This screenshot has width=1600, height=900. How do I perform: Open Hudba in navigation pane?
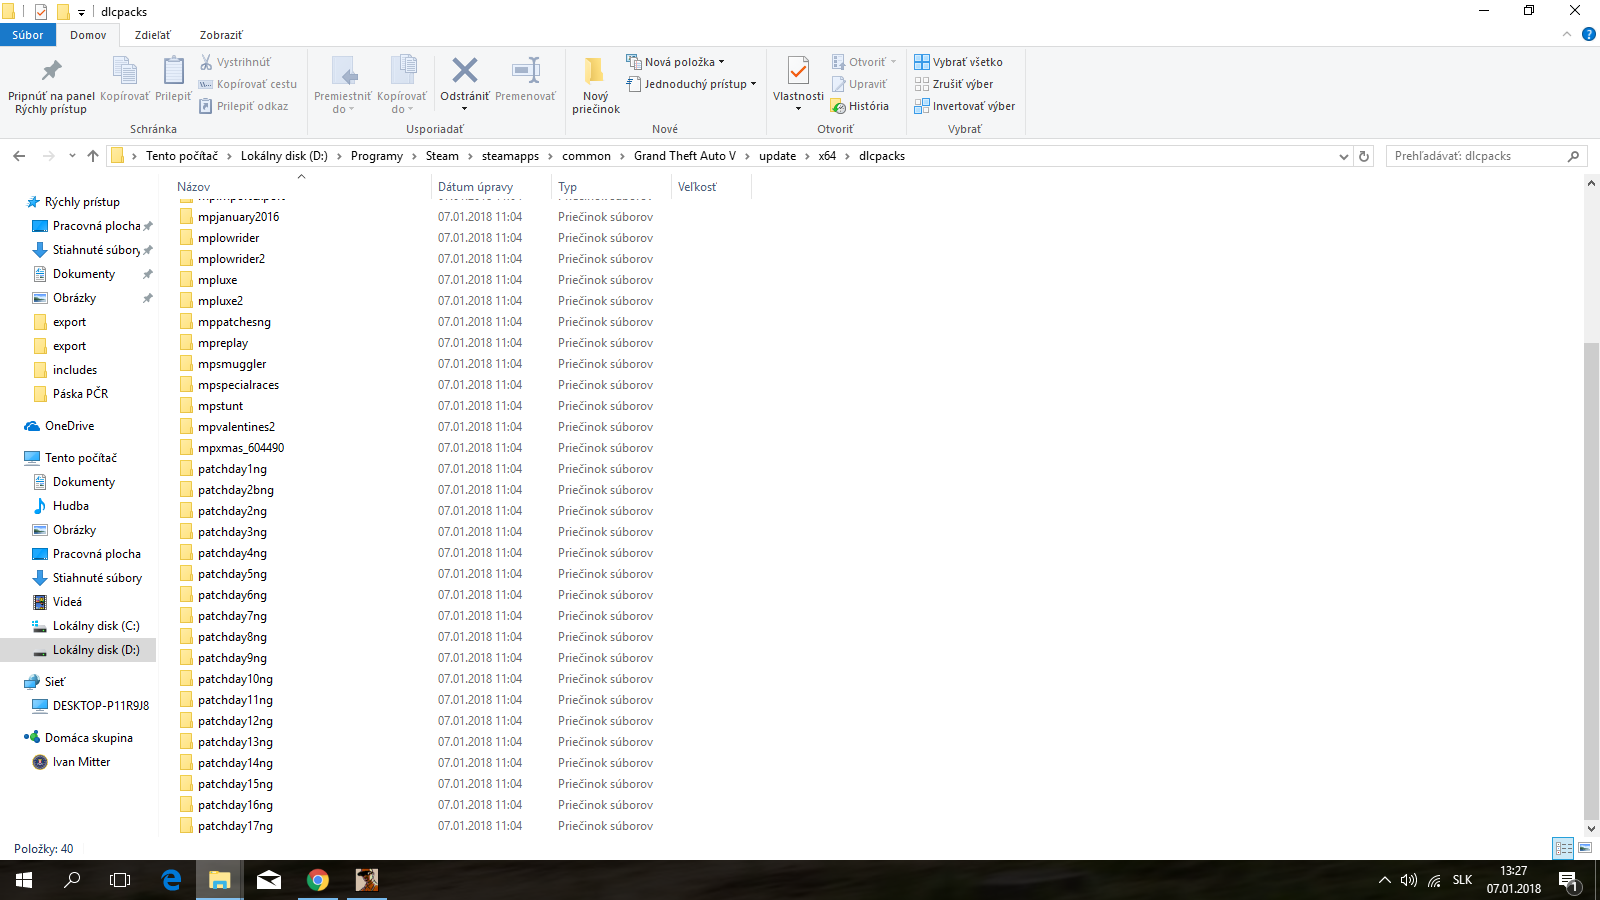pos(70,506)
